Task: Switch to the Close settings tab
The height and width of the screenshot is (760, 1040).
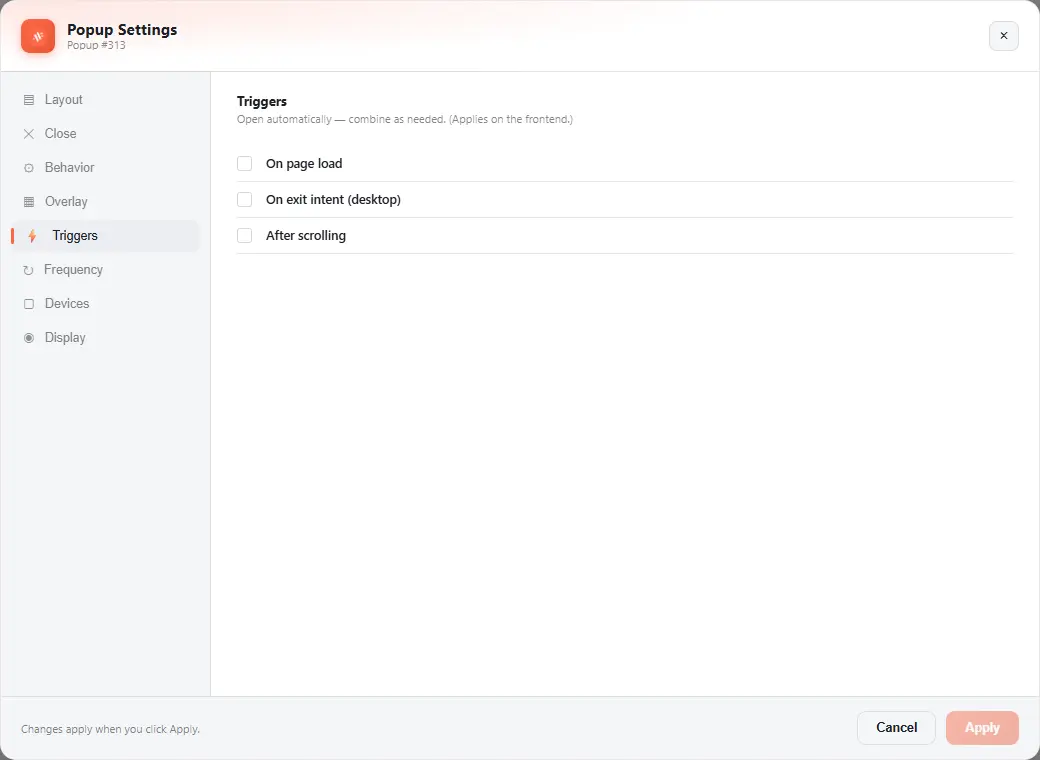Action: (x=105, y=134)
